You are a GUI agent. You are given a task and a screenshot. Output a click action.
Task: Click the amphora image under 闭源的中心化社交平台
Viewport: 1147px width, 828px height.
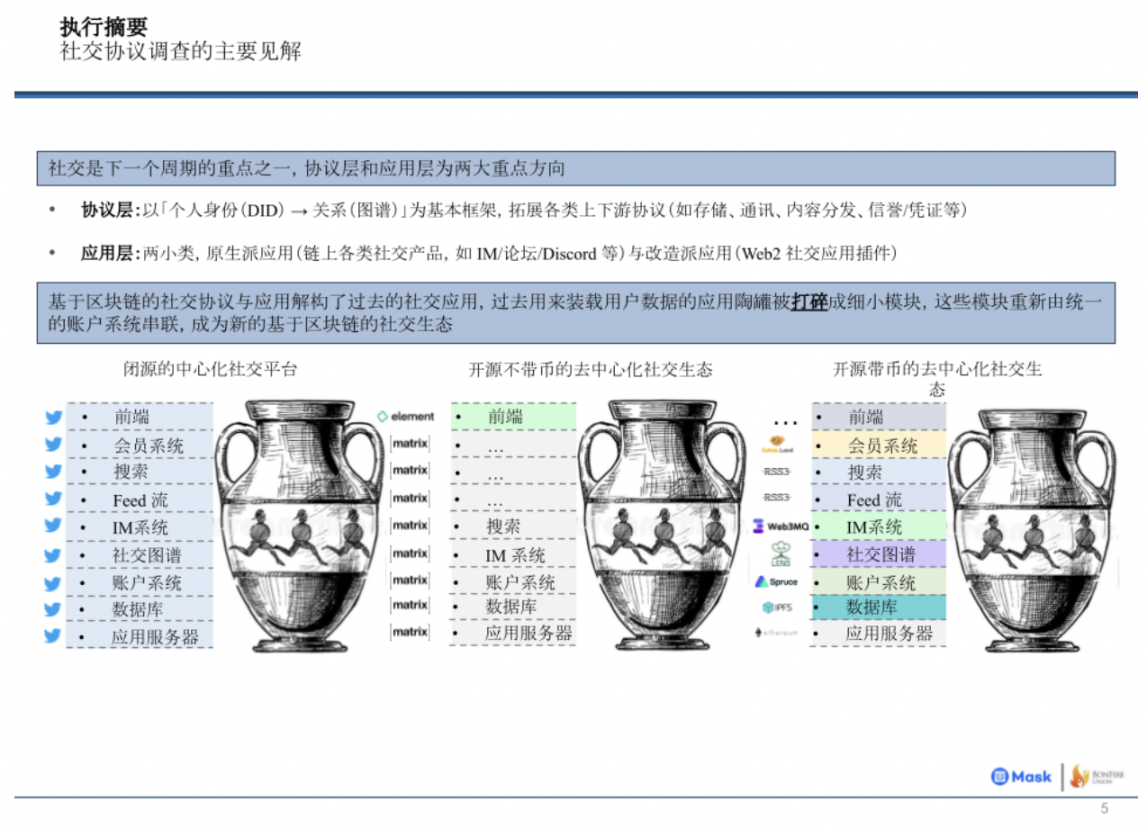click(300, 525)
